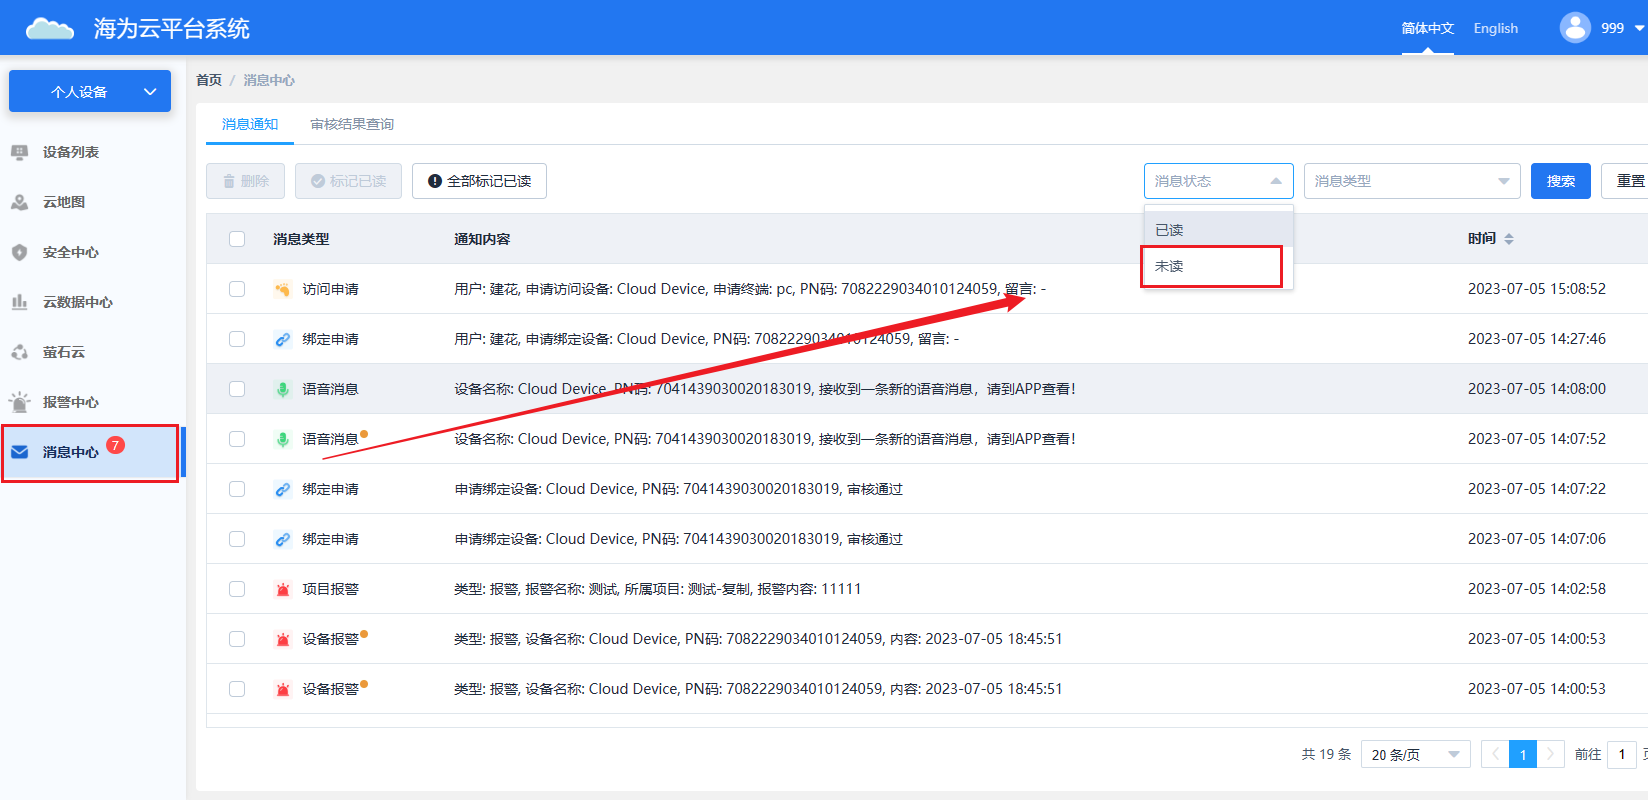Click the 报警中心 alarm icon
Screen dimensions: 1648x800
pyautogui.click(x=19, y=402)
